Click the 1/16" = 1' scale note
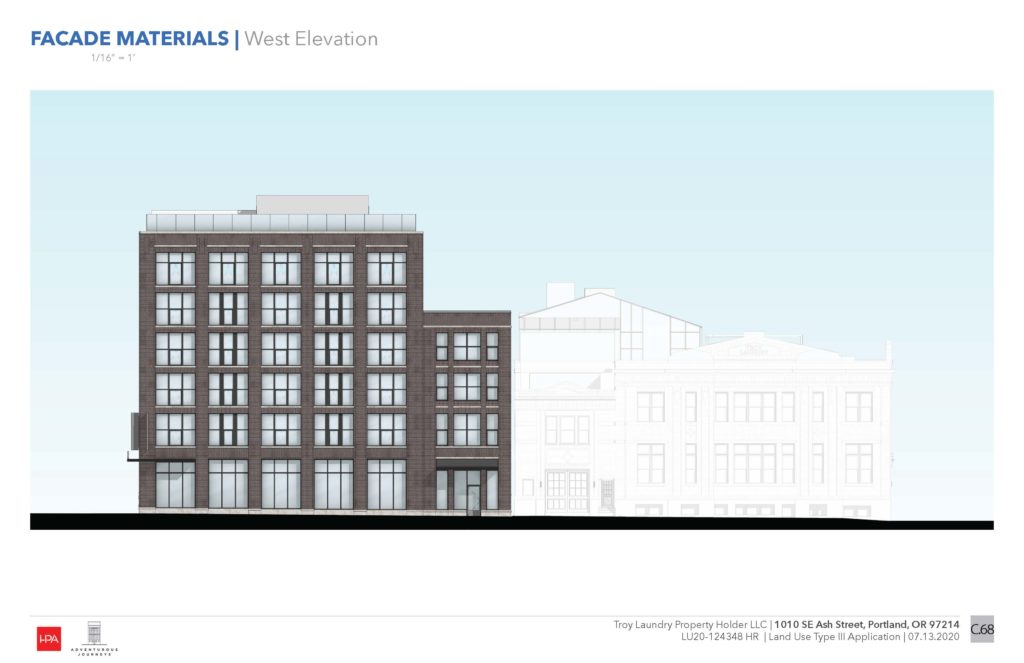Viewport: 1024px width, 663px height. (x=113, y=57)
